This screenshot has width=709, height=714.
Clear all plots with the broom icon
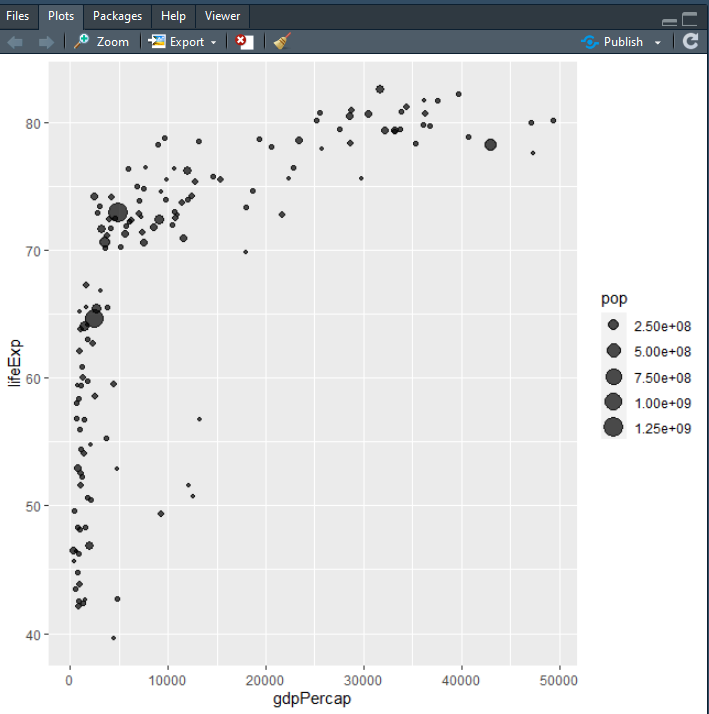[282, 41]
